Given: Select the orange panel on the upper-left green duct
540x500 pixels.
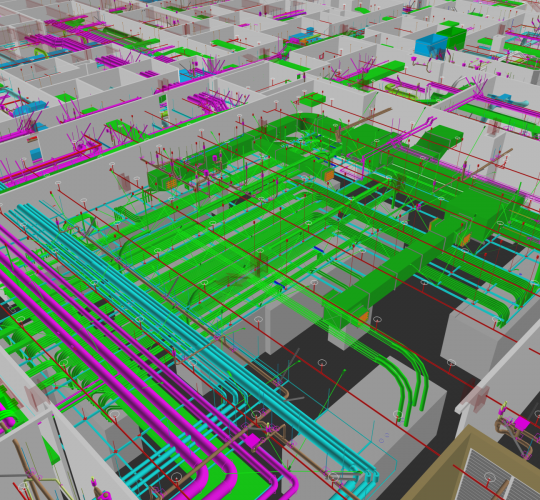Looking at the screenshot, I should tap(171, 184).
